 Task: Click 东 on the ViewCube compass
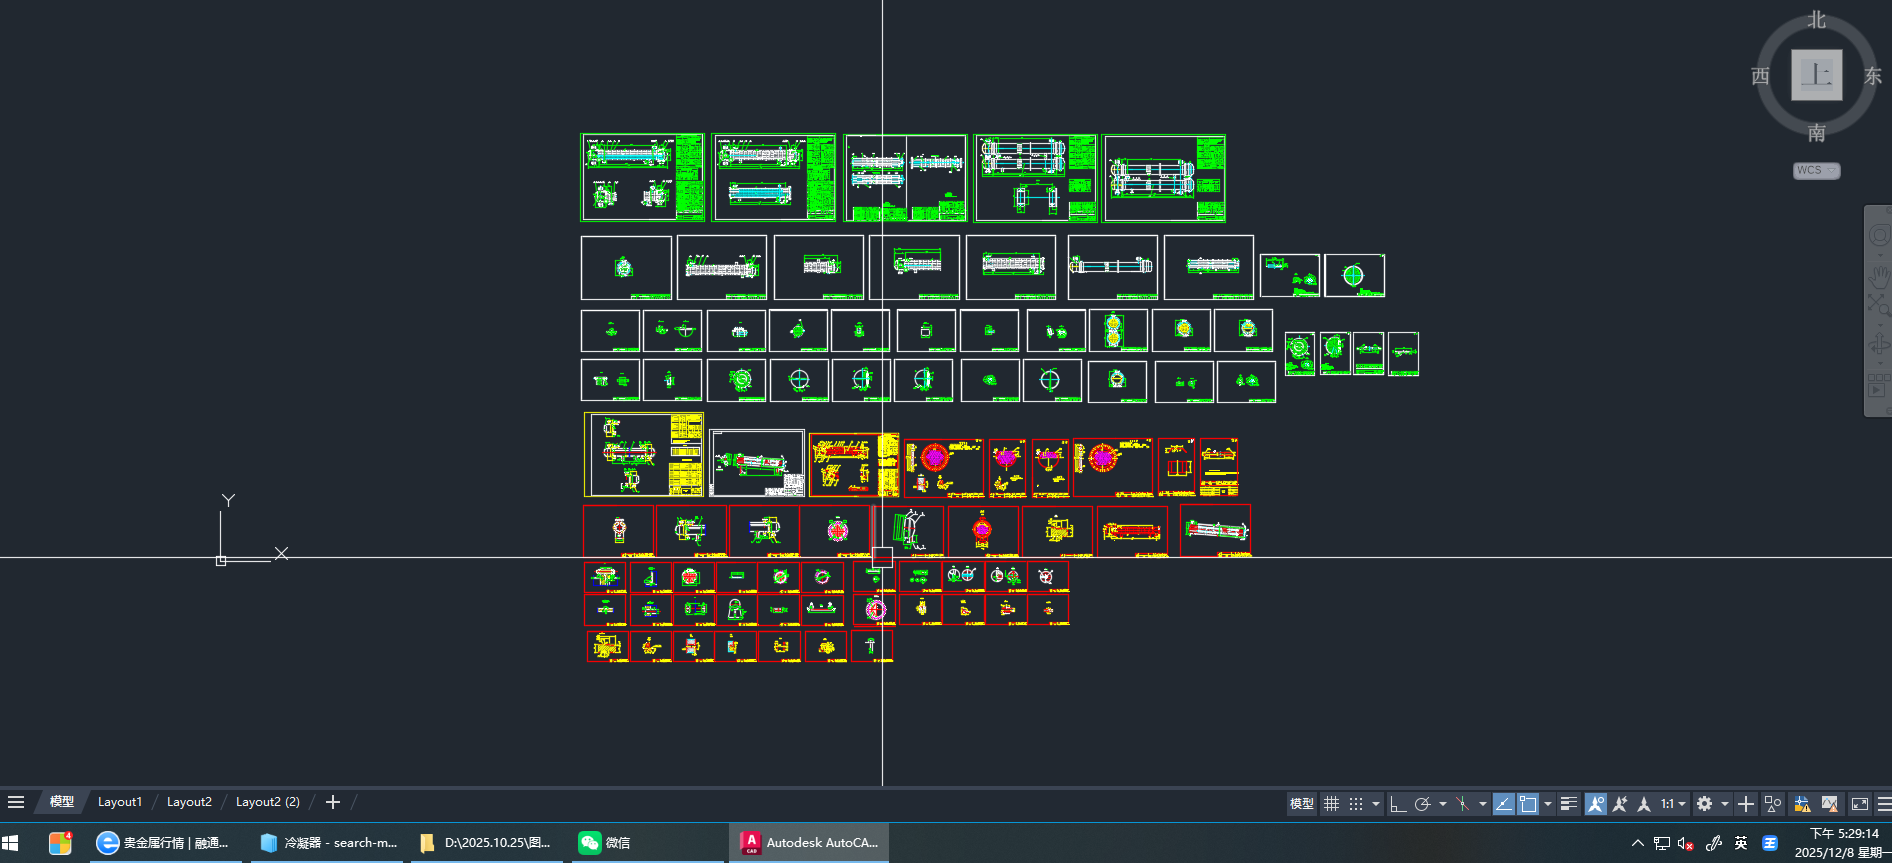(1873, 76)
